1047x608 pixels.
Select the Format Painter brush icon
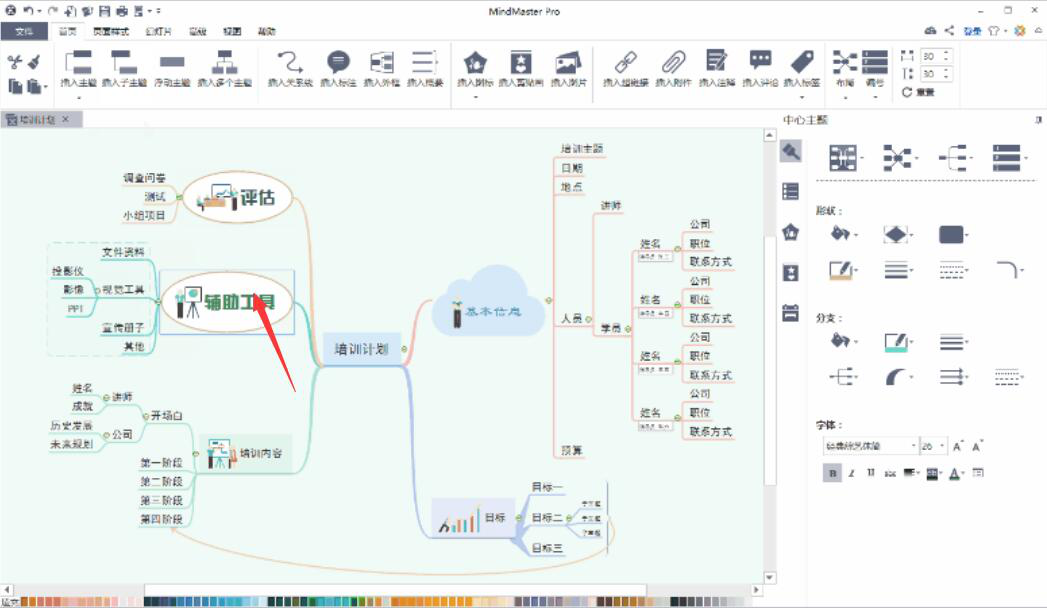tap(34, 62)
